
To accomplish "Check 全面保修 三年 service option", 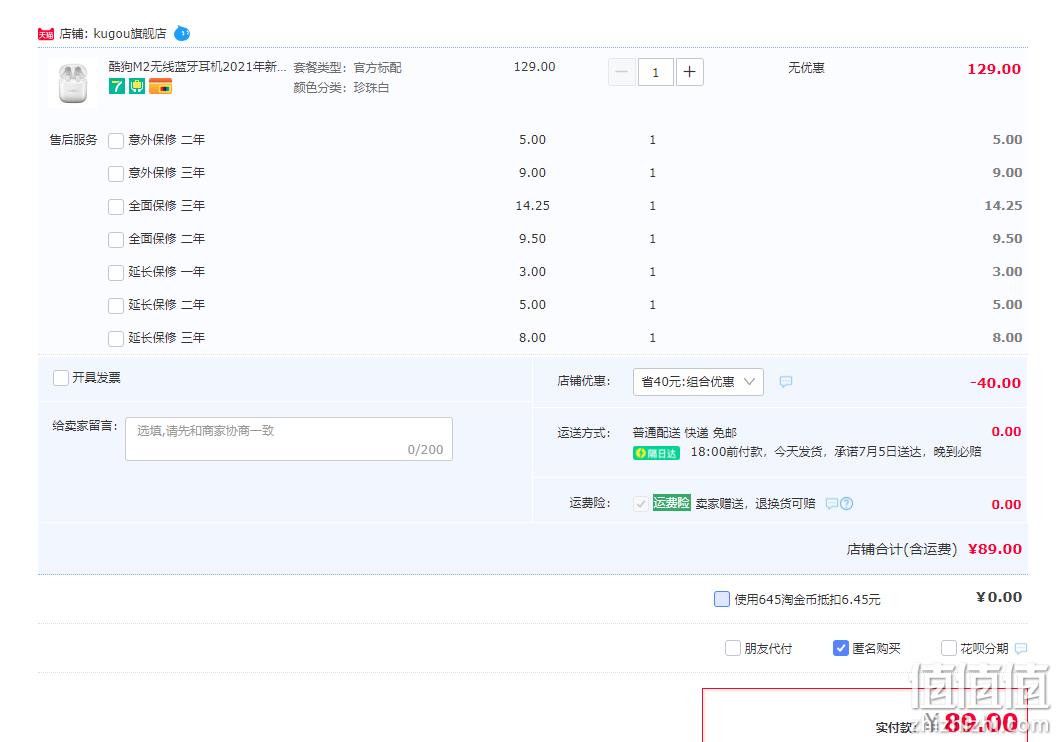I will click(116, 207).
